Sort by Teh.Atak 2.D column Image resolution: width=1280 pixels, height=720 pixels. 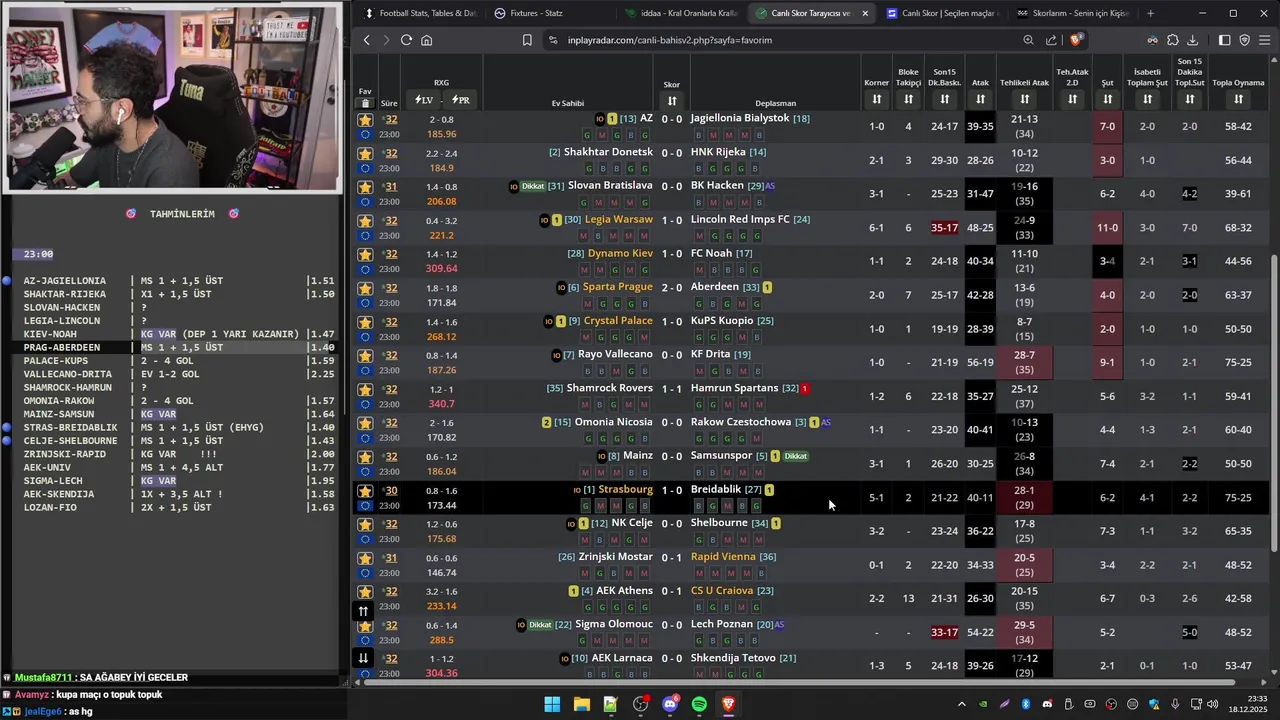[1072, 99]
